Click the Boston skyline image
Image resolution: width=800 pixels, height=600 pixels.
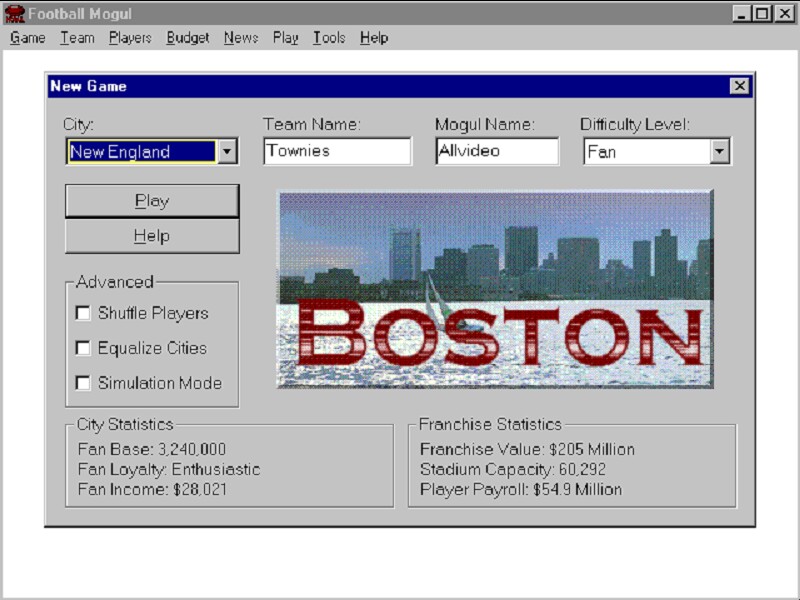[x=495, y=289]
